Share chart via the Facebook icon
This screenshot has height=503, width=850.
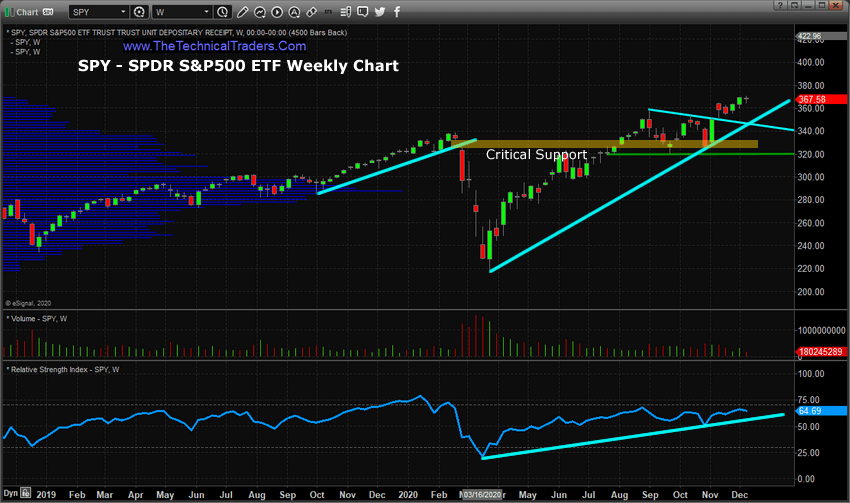coord(397,12)
